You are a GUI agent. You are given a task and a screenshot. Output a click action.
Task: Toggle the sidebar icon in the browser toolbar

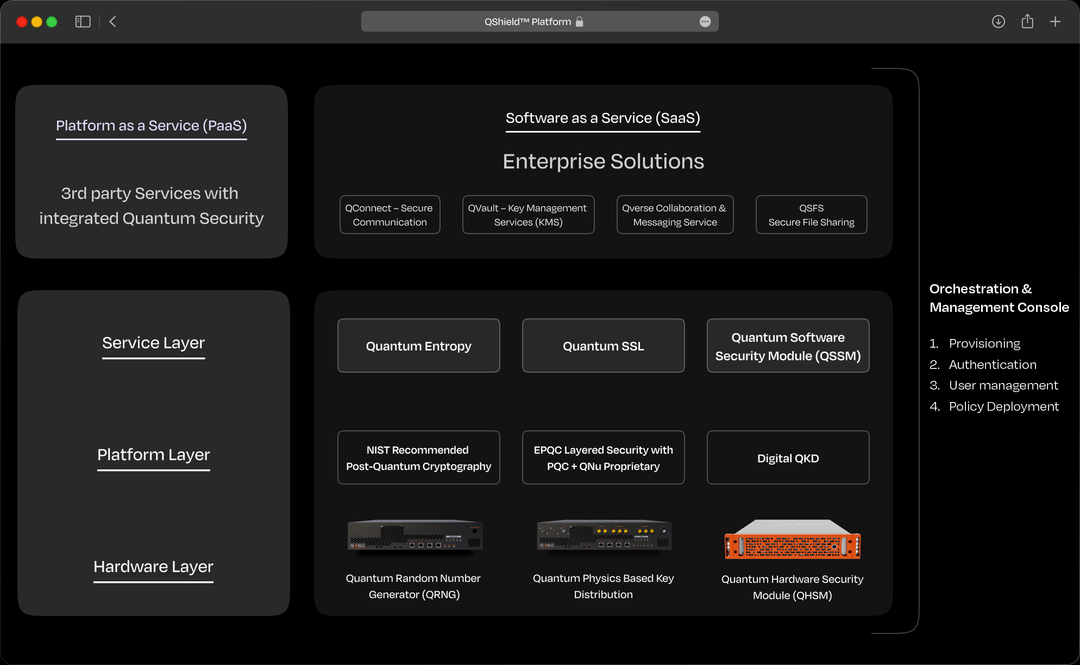pos(82,21)
